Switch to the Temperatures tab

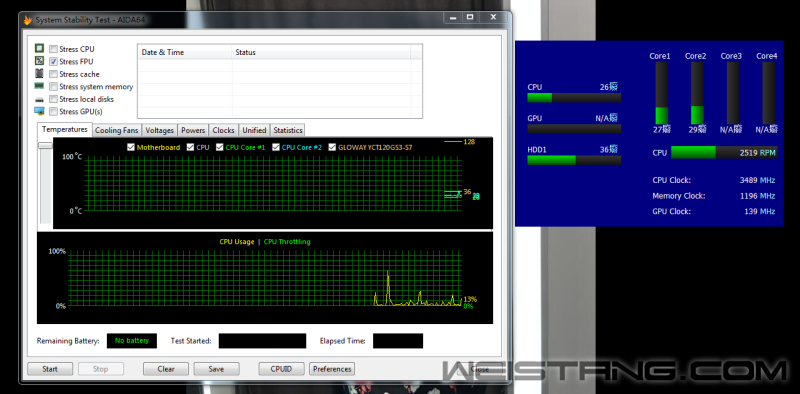pyautogui.click(x=65, y=130)
